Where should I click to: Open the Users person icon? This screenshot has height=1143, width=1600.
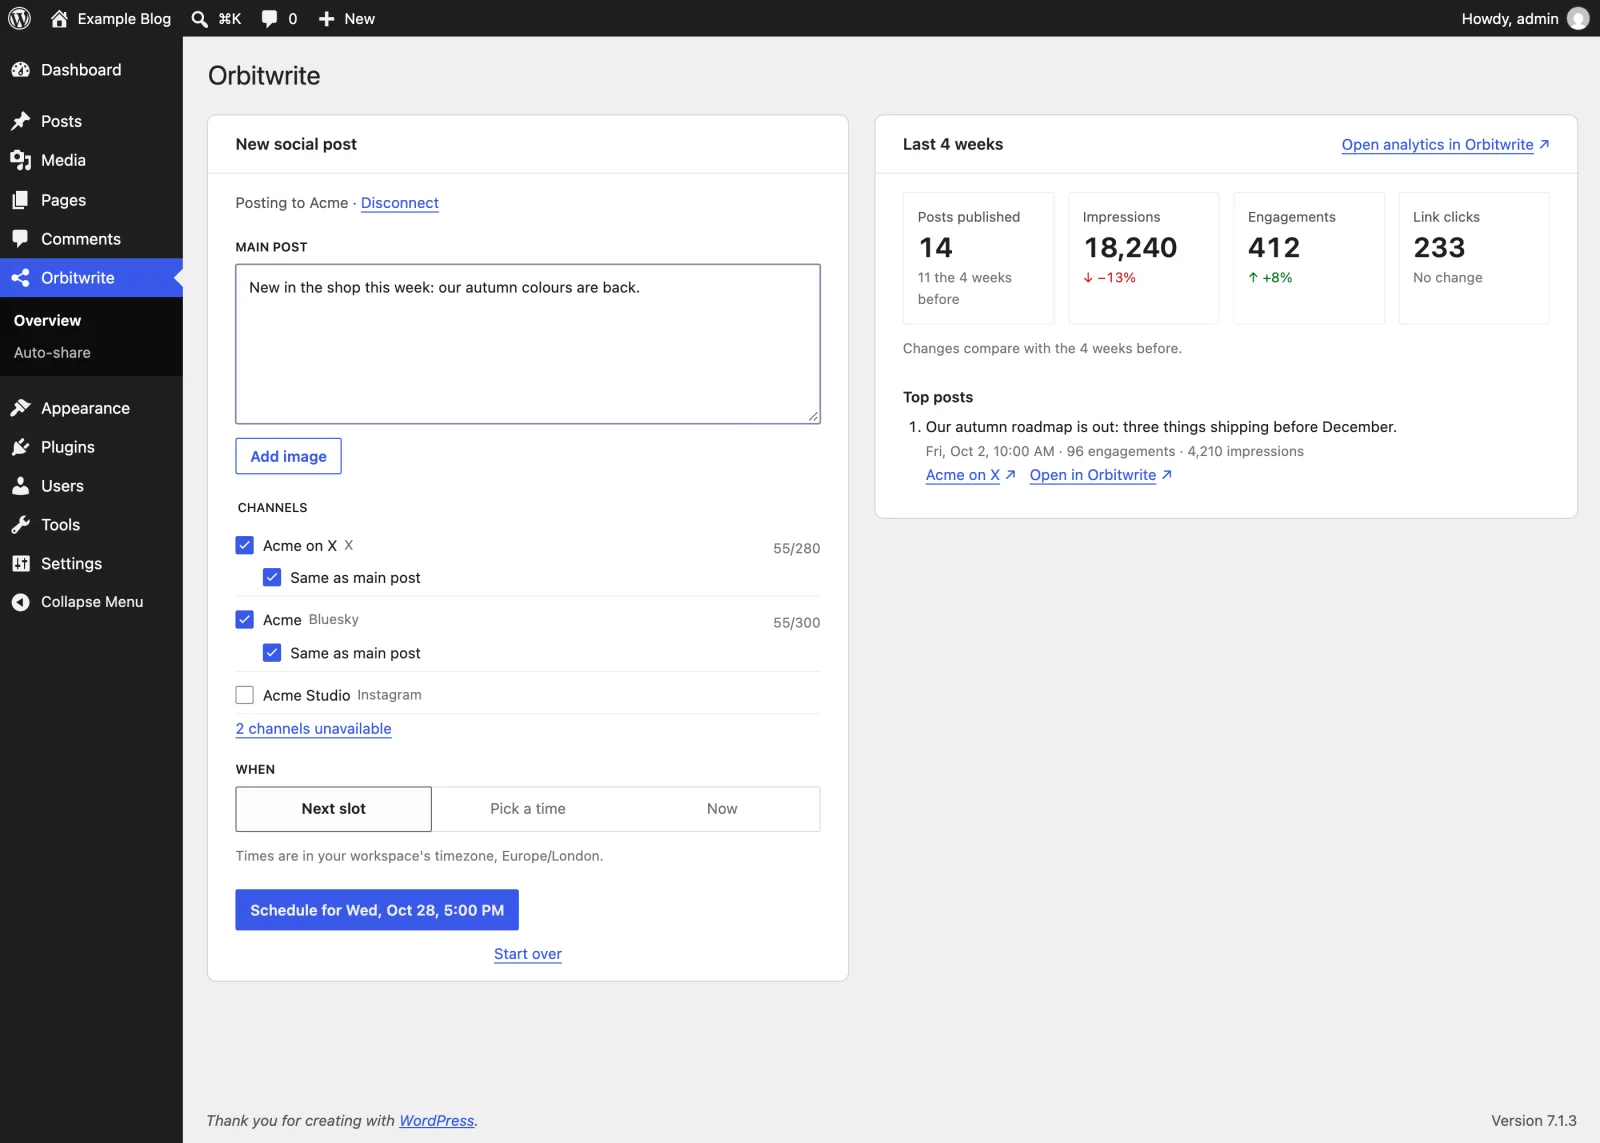coord(20,486)
